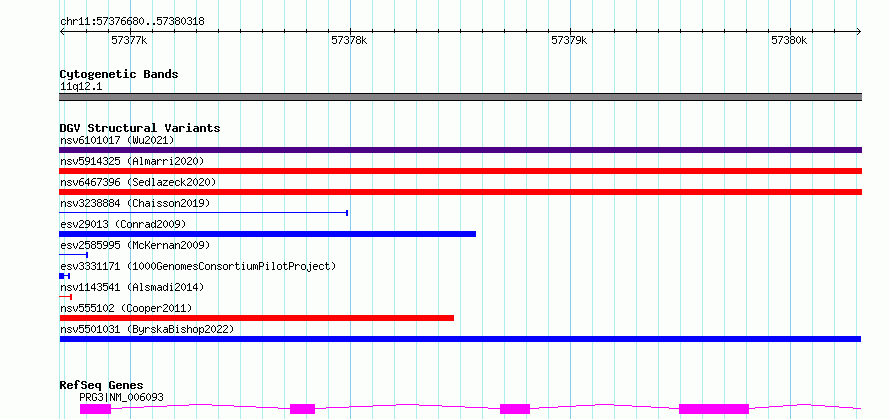Screen dimensions: 890x419
Task: Click the 57380k ruler label
Action: click(x=789, y=40)
